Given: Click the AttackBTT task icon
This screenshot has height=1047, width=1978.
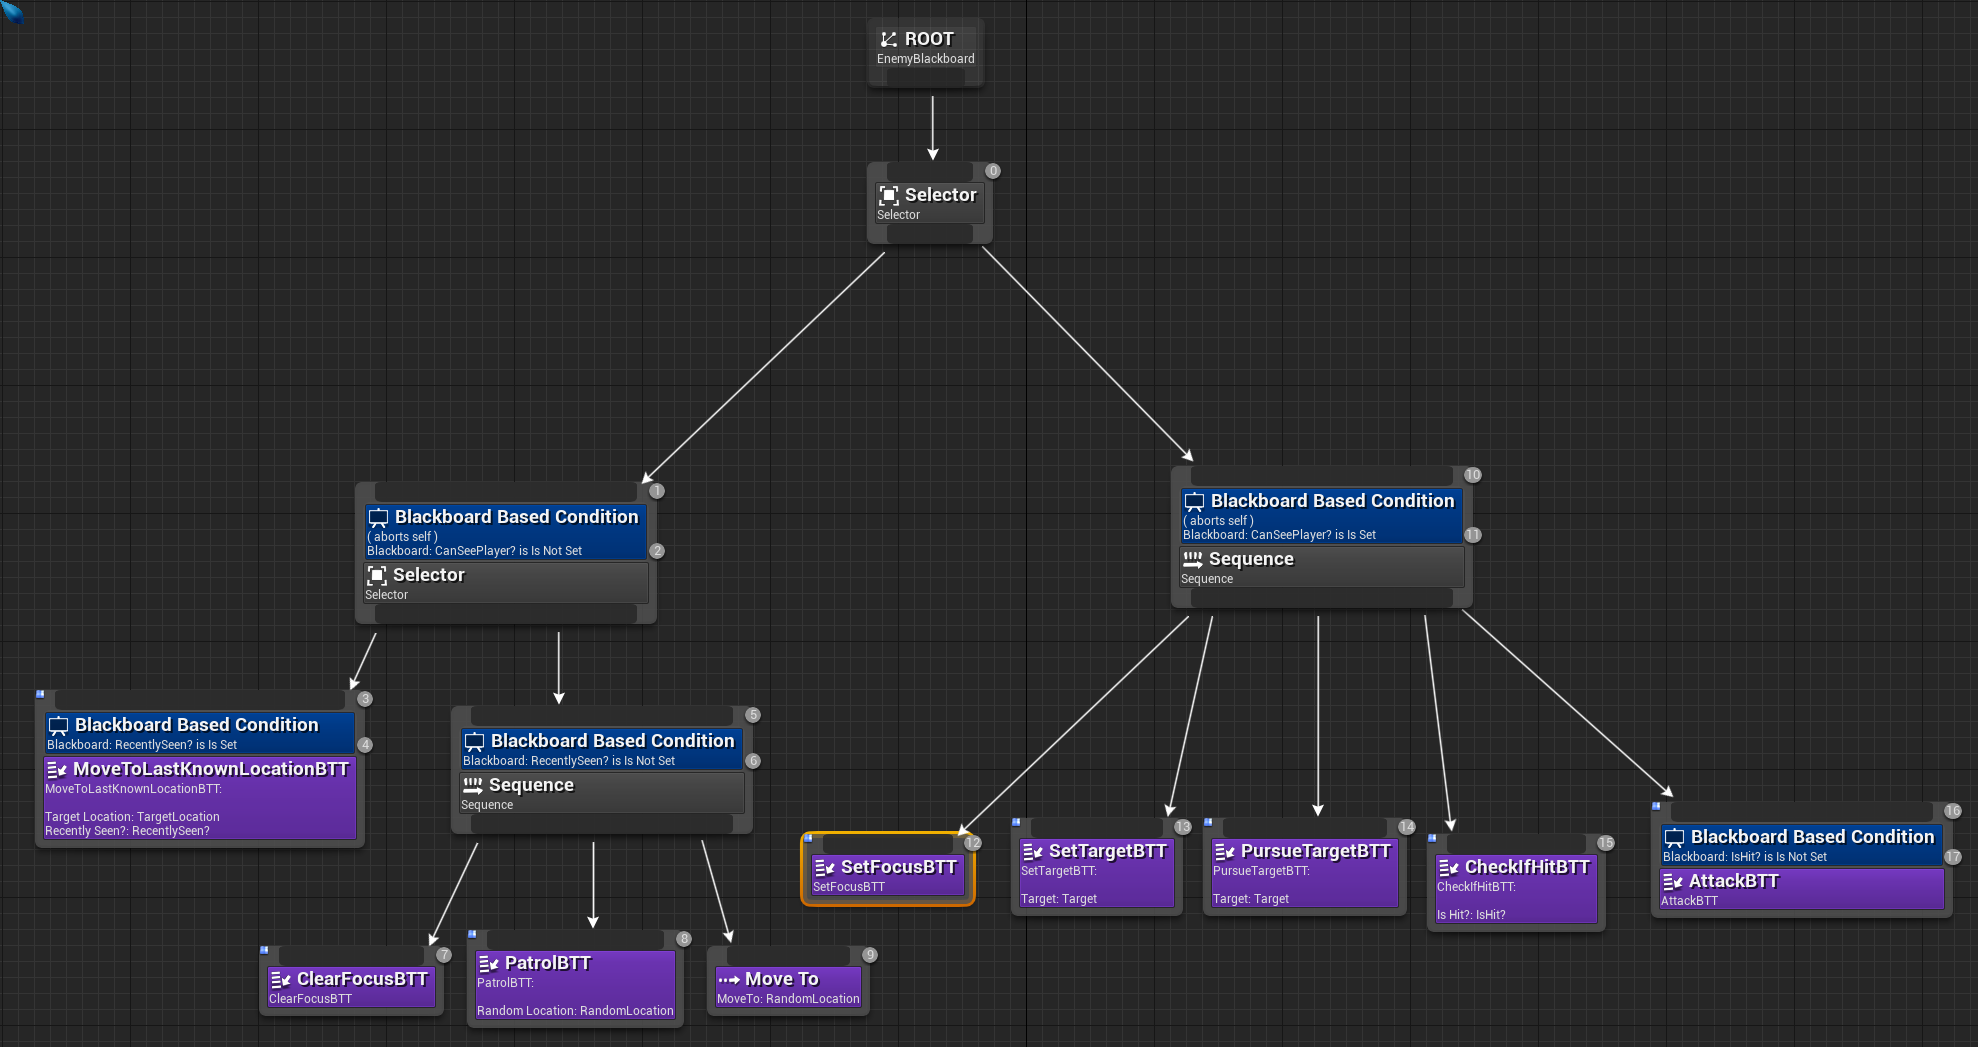Looking at the screenshot, I should click(x=1673, y=881).
